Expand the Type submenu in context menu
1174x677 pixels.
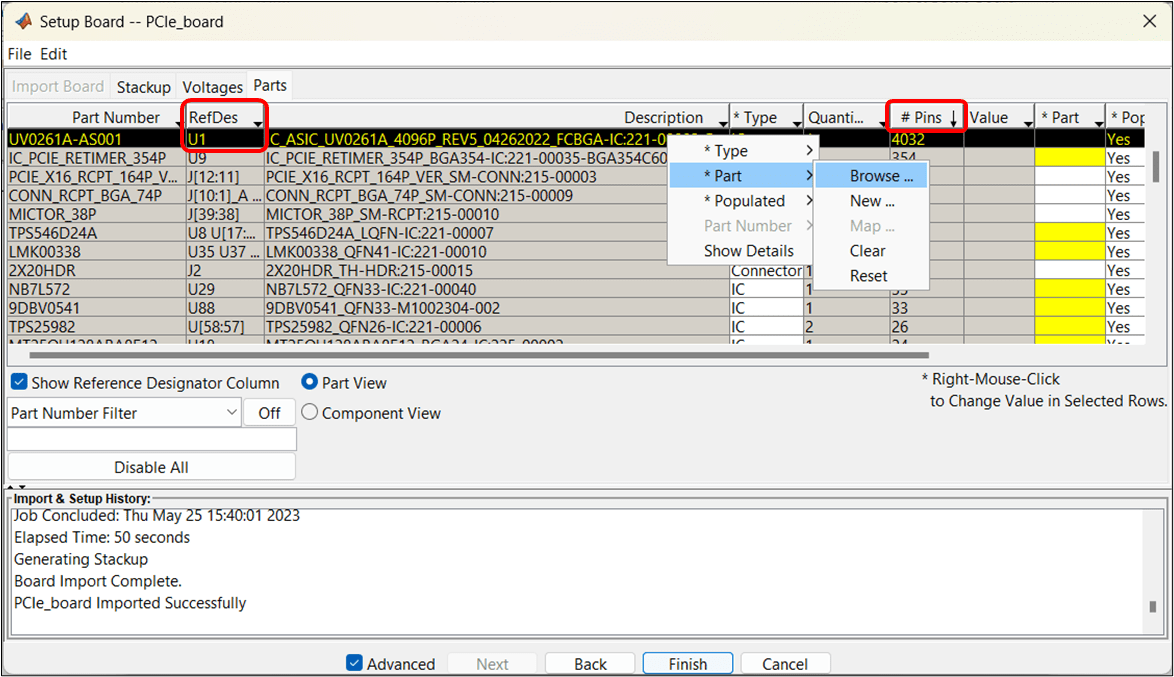(x=743, y=151)
